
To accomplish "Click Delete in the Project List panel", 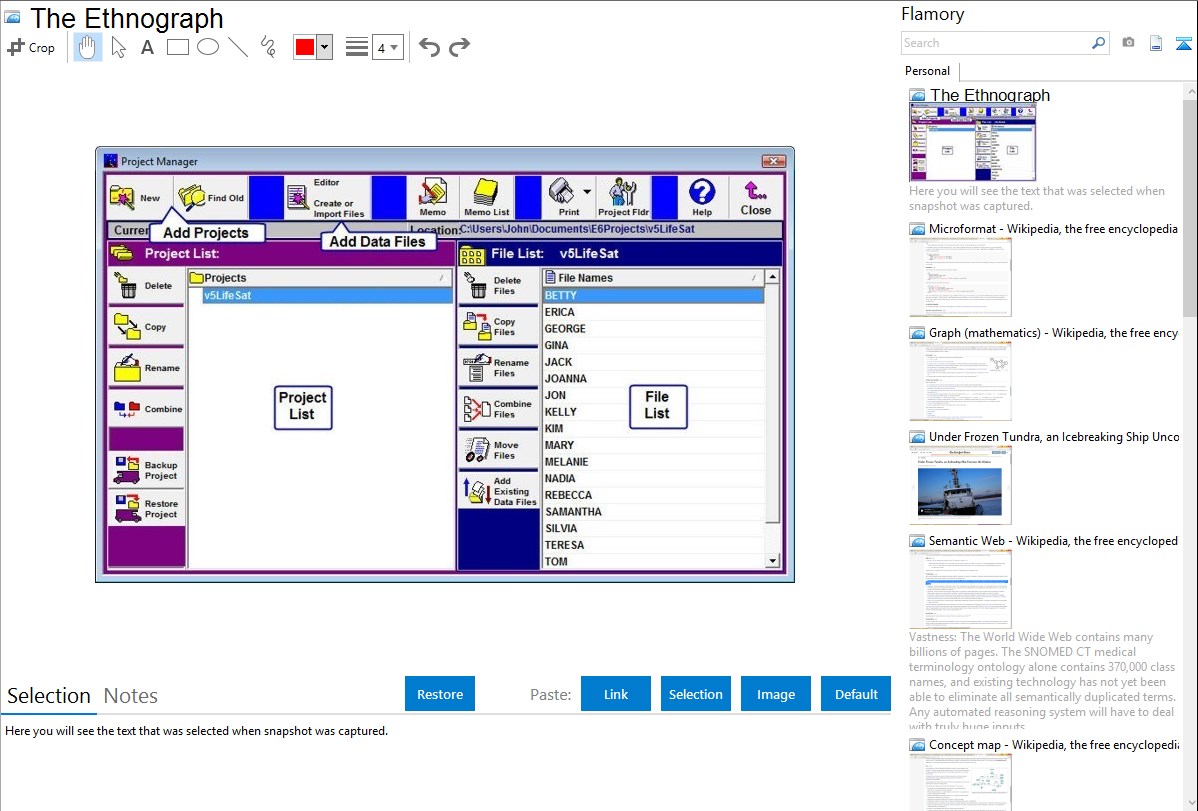I will (146, 286).
